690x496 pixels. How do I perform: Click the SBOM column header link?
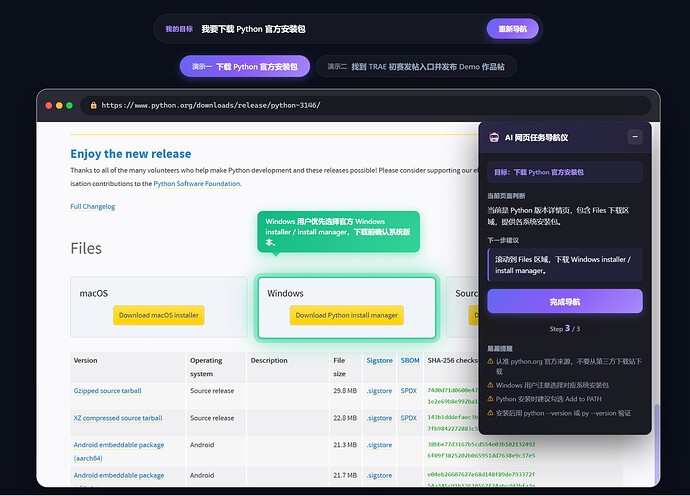[410, 360]
